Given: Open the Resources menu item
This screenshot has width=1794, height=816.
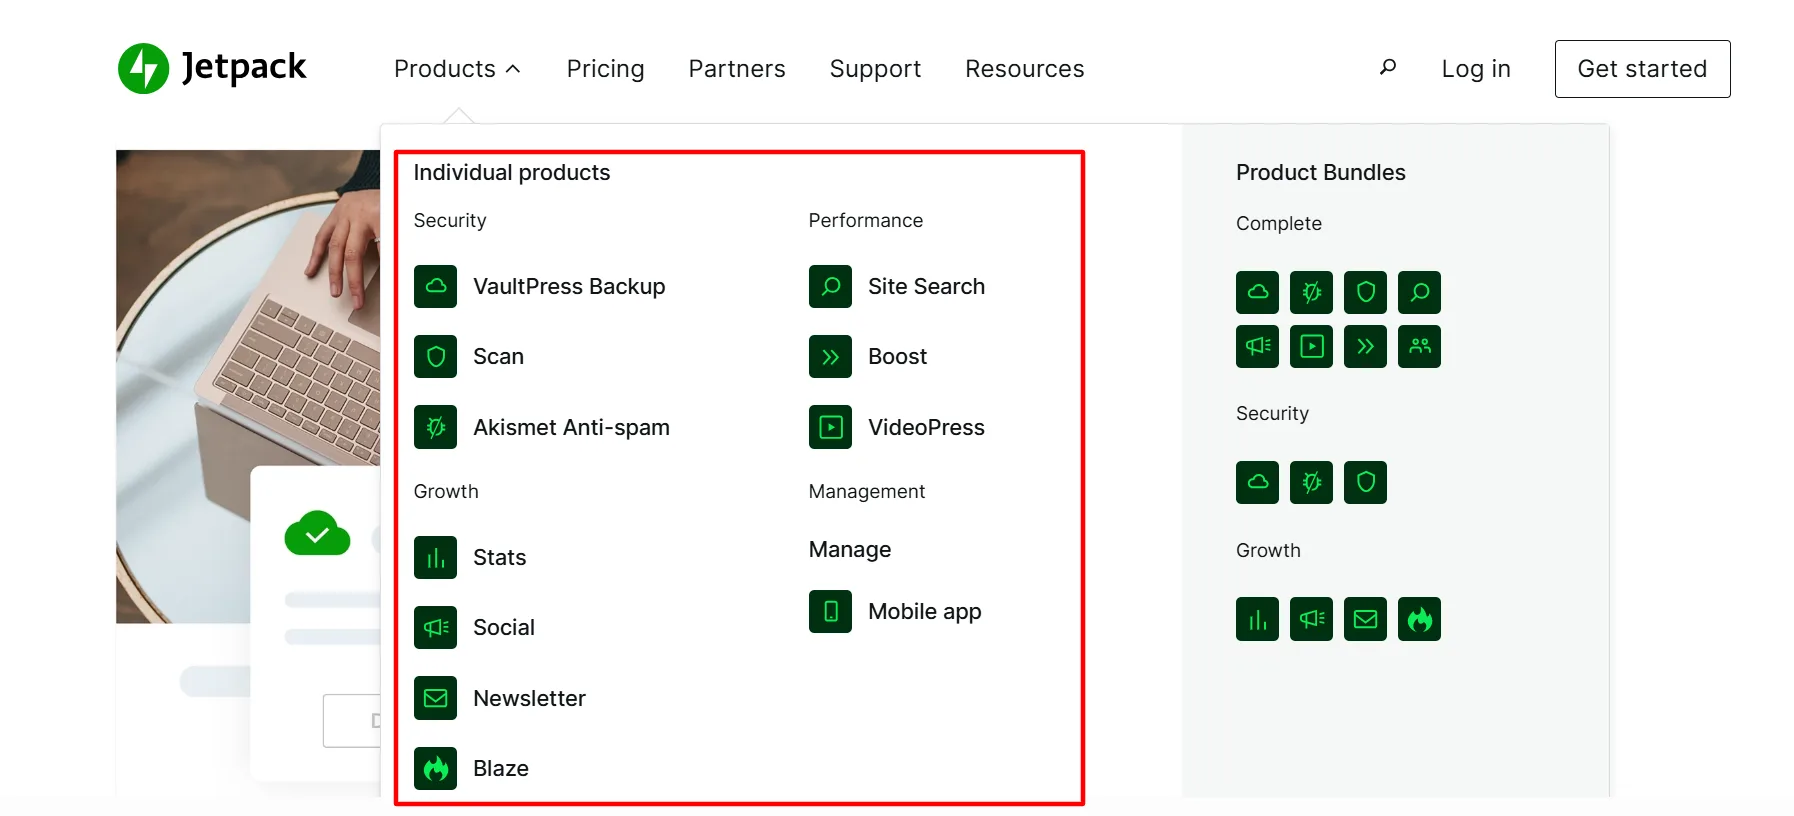Looking at the screenshot, I should pos(1024,69).
